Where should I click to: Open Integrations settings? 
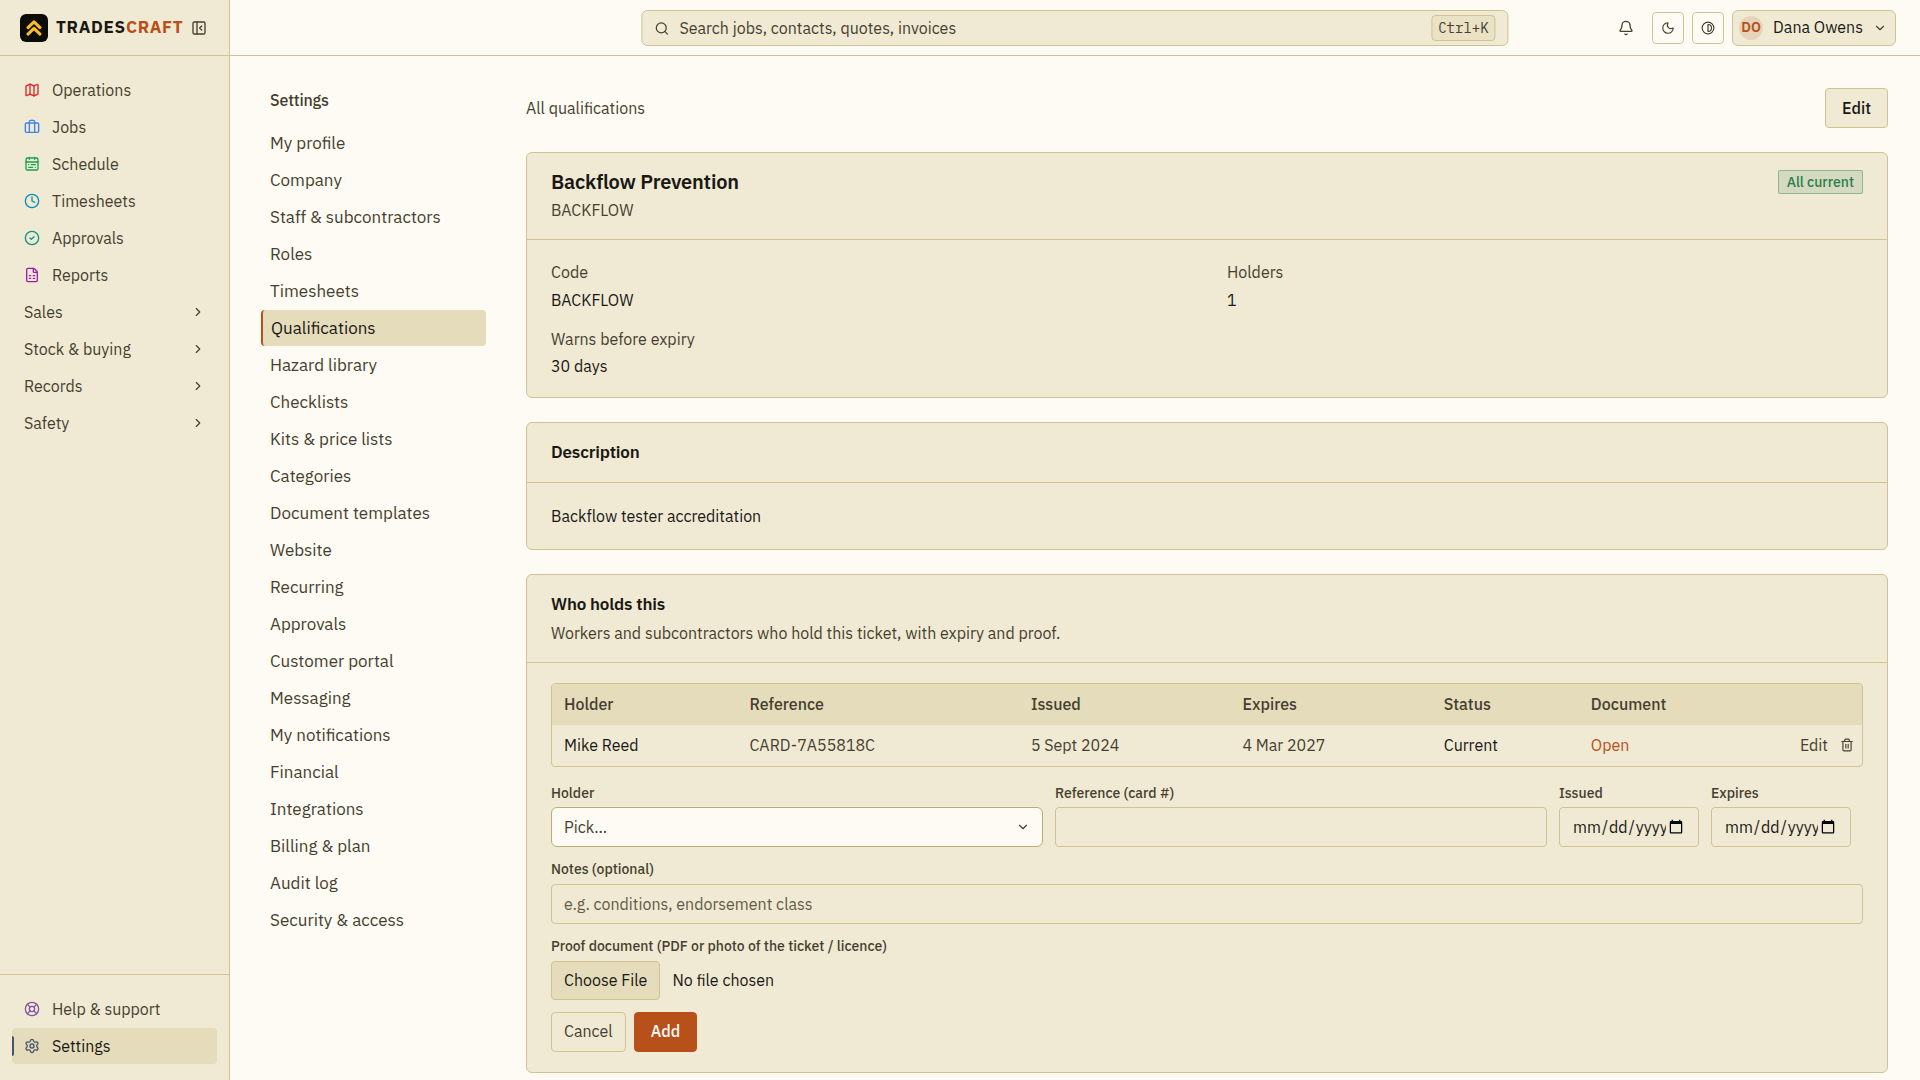[373, 809]
